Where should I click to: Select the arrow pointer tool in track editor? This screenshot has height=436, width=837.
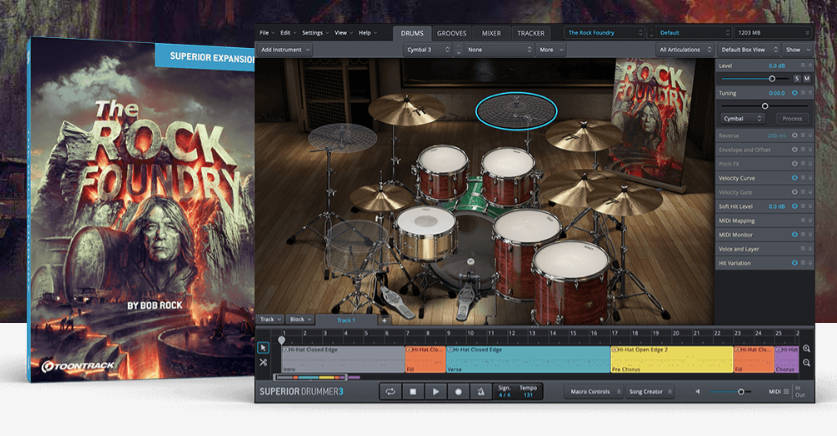[x=263, y=348]
